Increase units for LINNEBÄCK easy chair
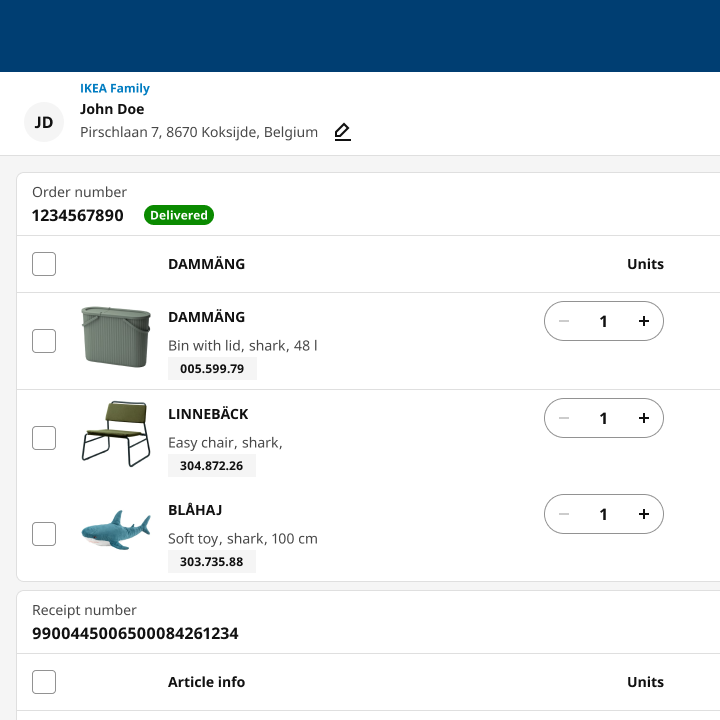Viewport: 720px width, 720px height. pos(644,418)
